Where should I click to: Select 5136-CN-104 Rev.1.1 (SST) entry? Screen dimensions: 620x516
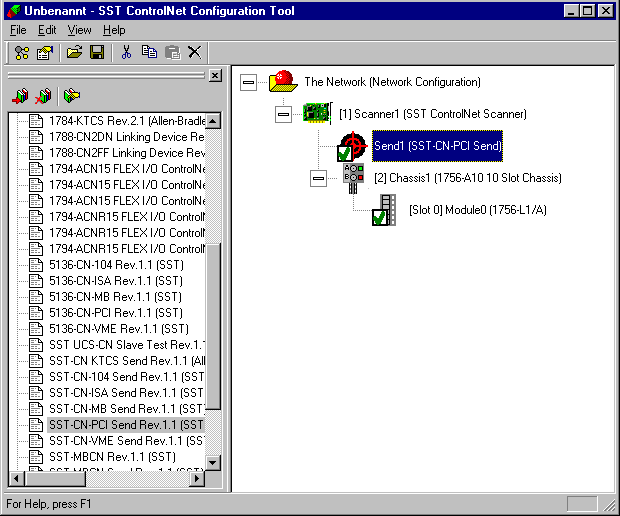pyautogui.click(x=116, y=265)
